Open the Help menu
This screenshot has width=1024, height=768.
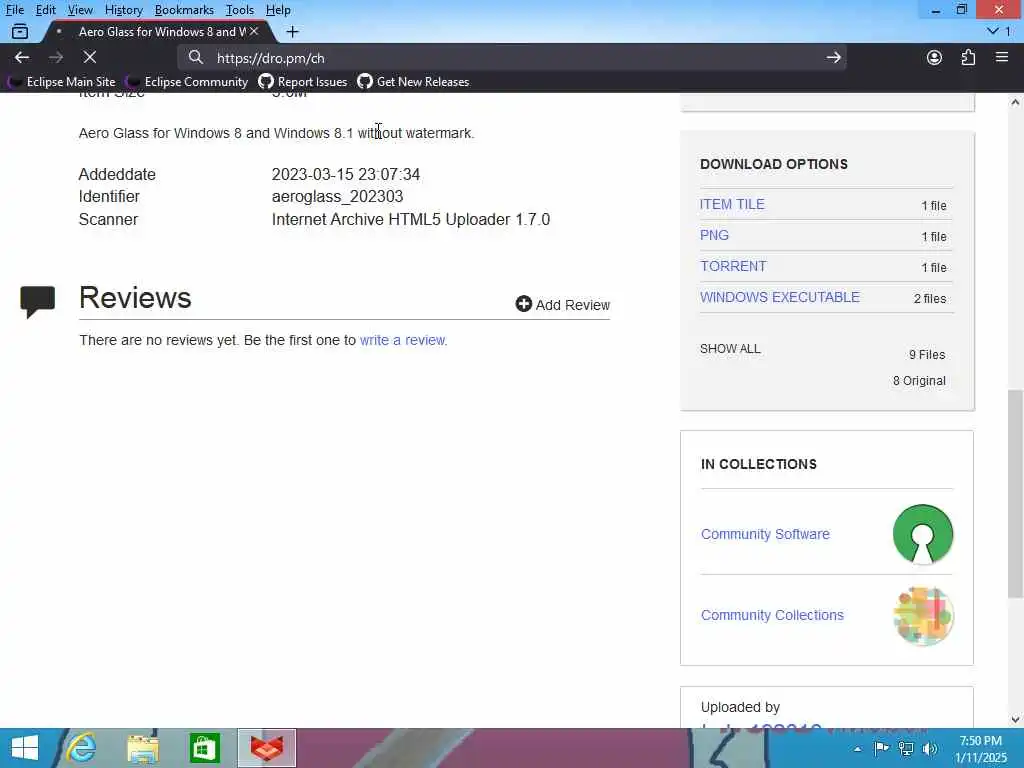point(278,10)
